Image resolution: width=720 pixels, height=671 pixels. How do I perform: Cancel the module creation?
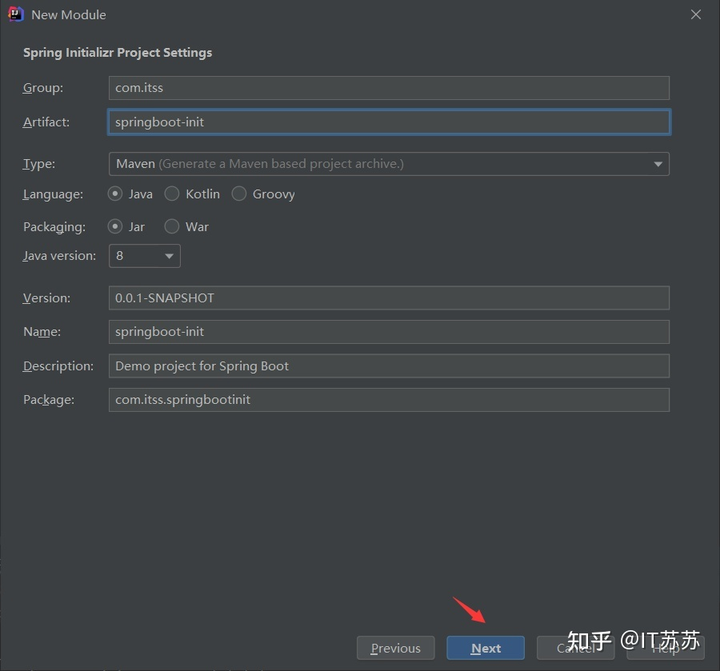click(x=576, y=648)
